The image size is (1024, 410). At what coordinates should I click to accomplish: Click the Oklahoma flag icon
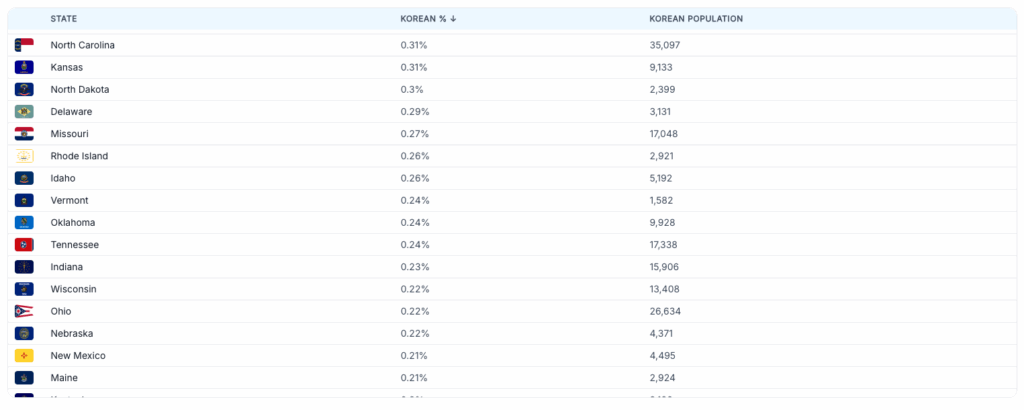(x=24, y=223)
